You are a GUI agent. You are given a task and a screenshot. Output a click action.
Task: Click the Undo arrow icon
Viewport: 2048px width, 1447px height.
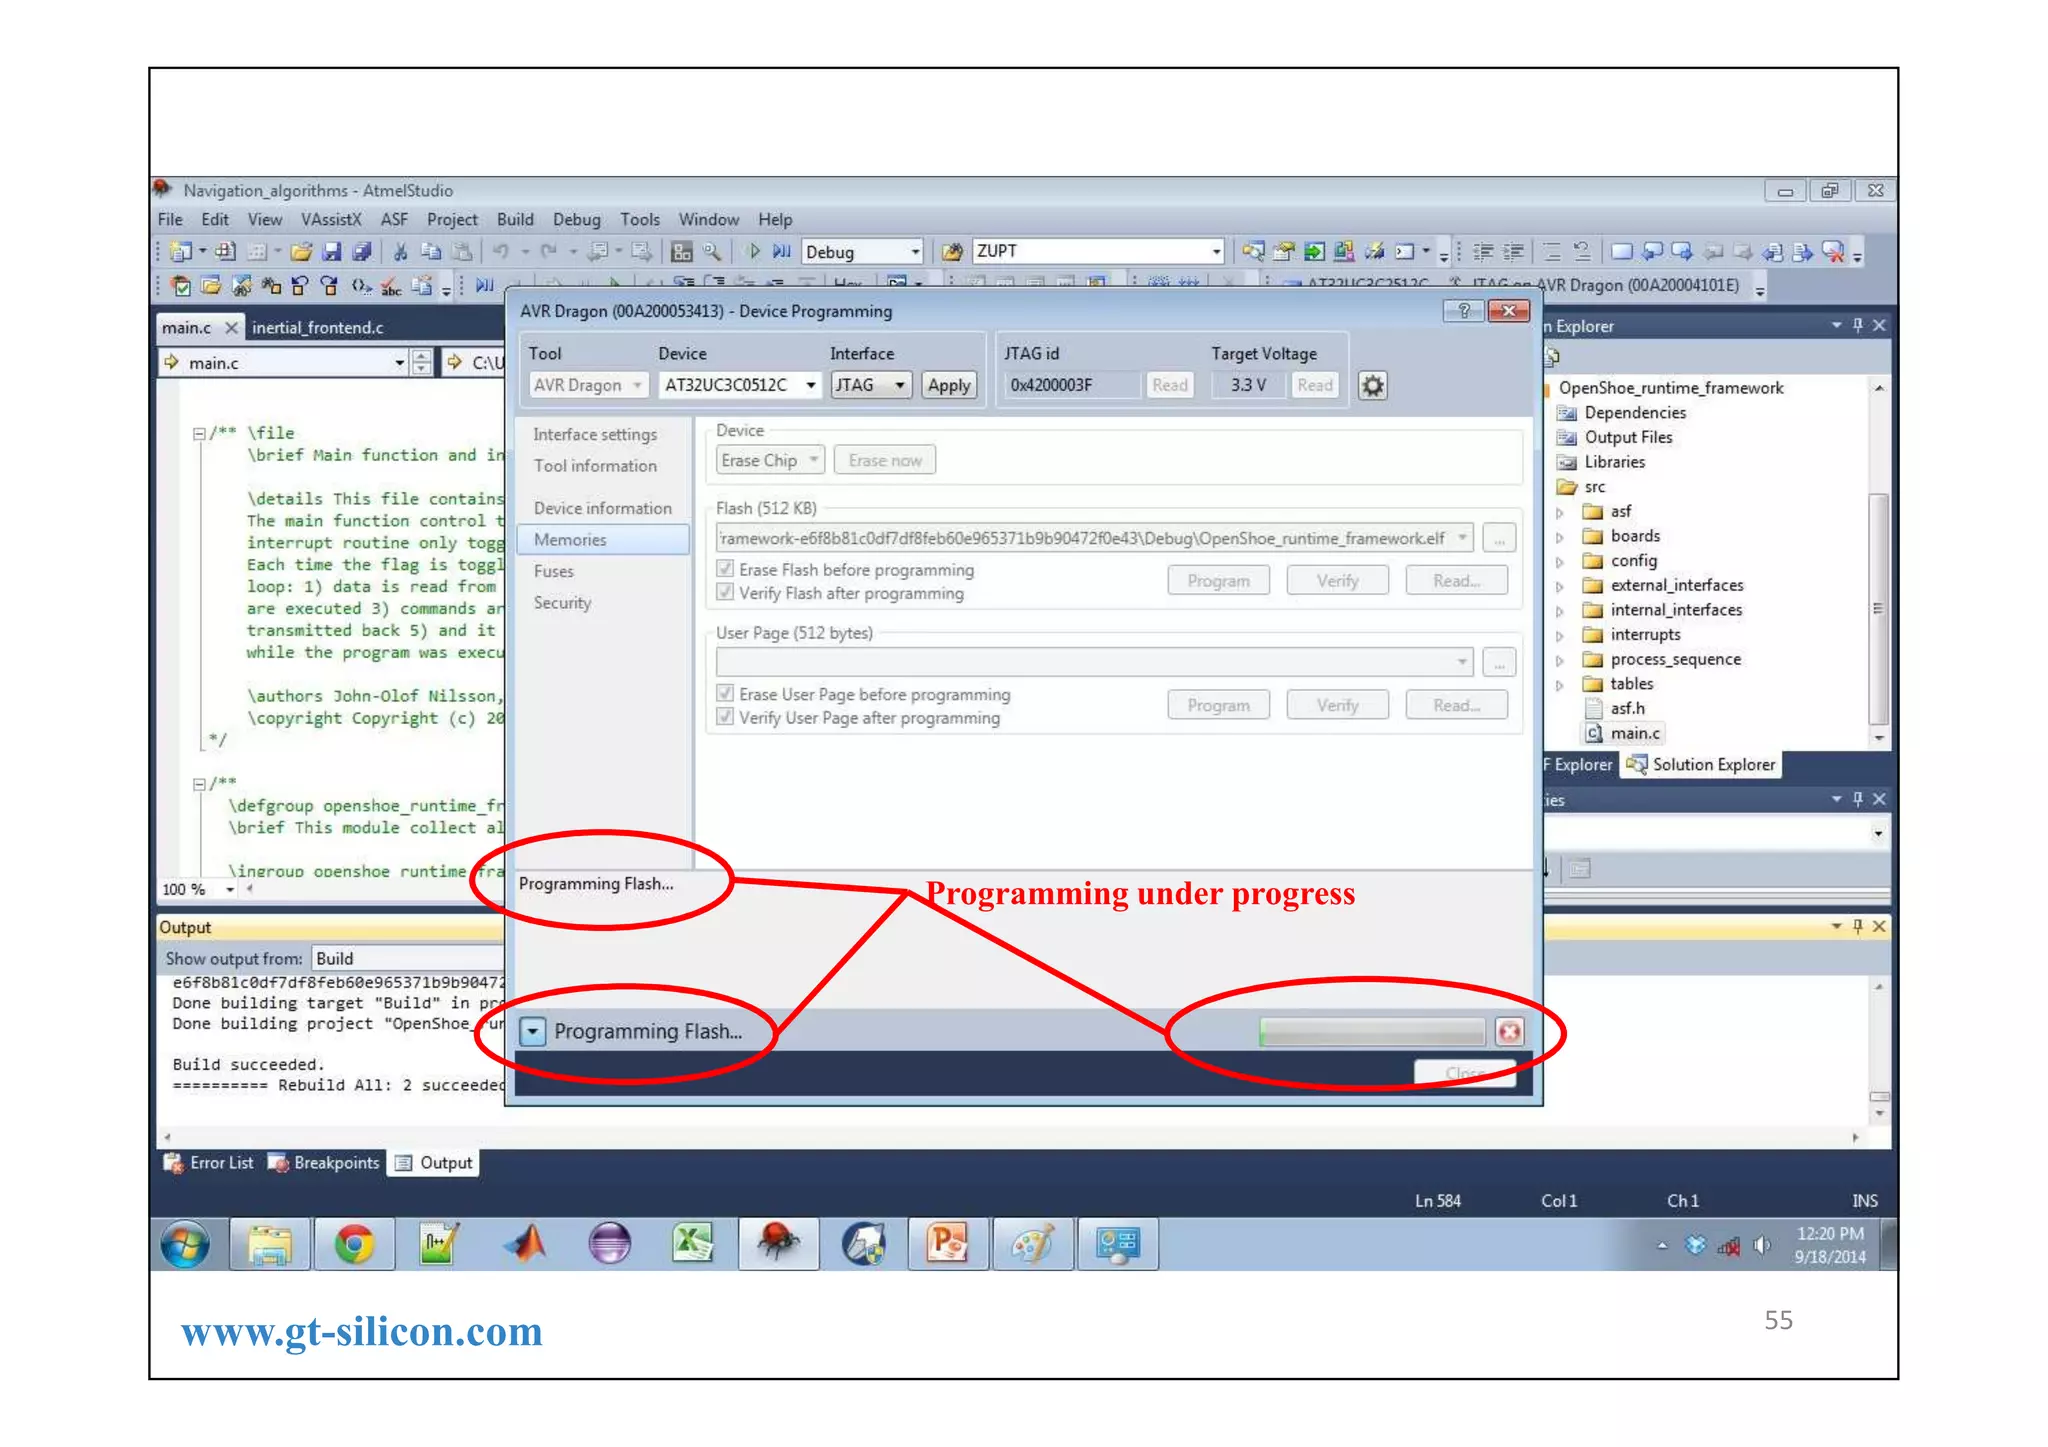coord(501,252)
